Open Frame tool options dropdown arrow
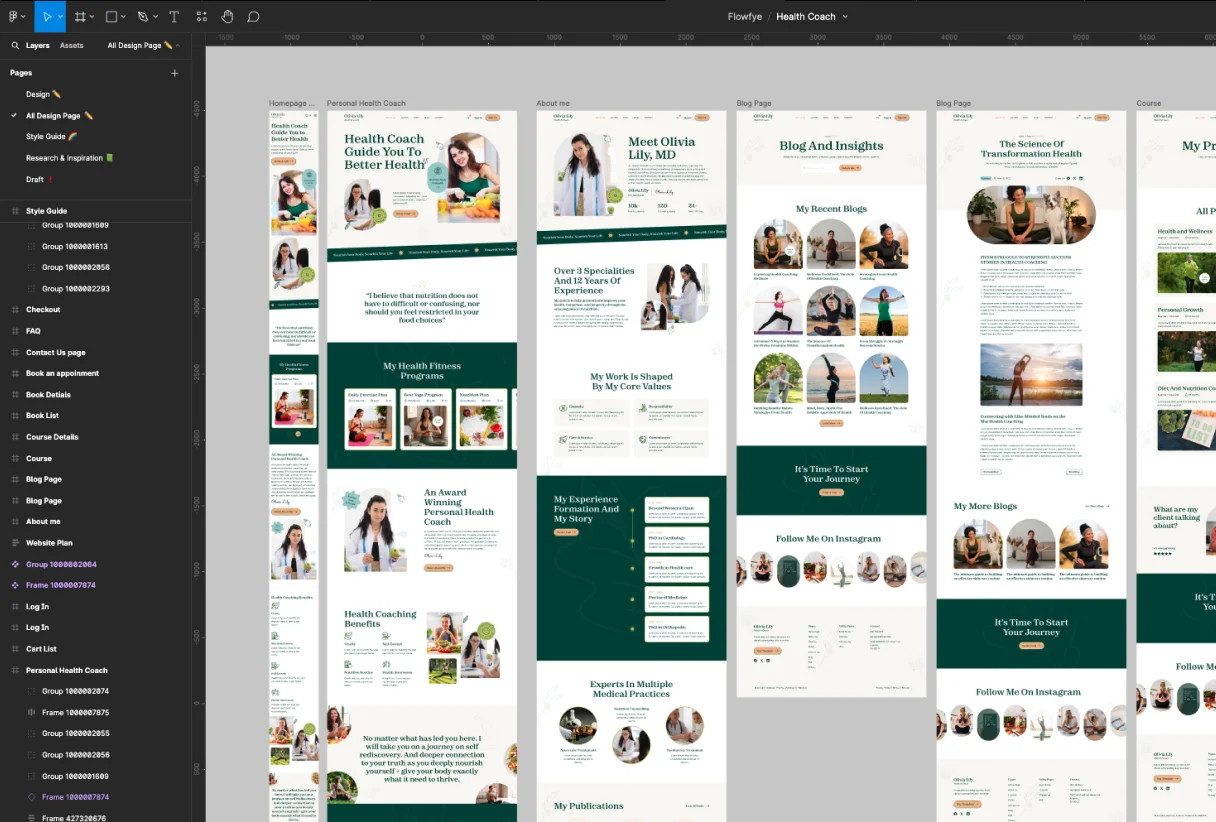This screenshot has height=822, width=1216. pyautogui.click(x=92, y=17)
